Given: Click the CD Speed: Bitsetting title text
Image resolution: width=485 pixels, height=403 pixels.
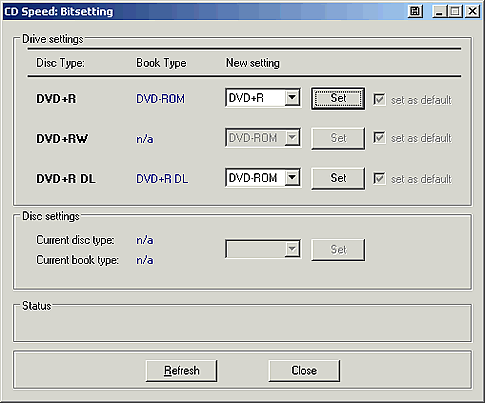Looking at the screenshot, I should click(x=59, y=12).
